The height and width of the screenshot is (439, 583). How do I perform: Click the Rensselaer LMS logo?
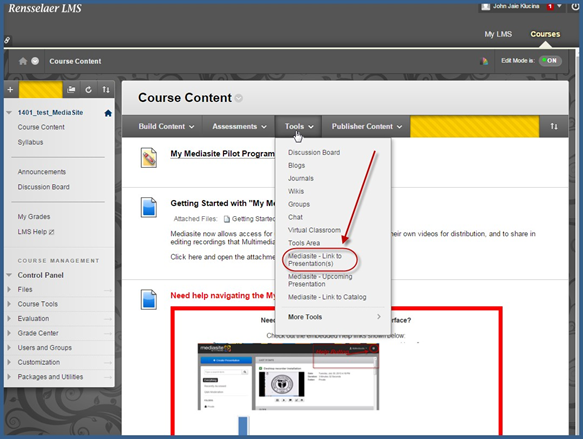click(45, 8)
